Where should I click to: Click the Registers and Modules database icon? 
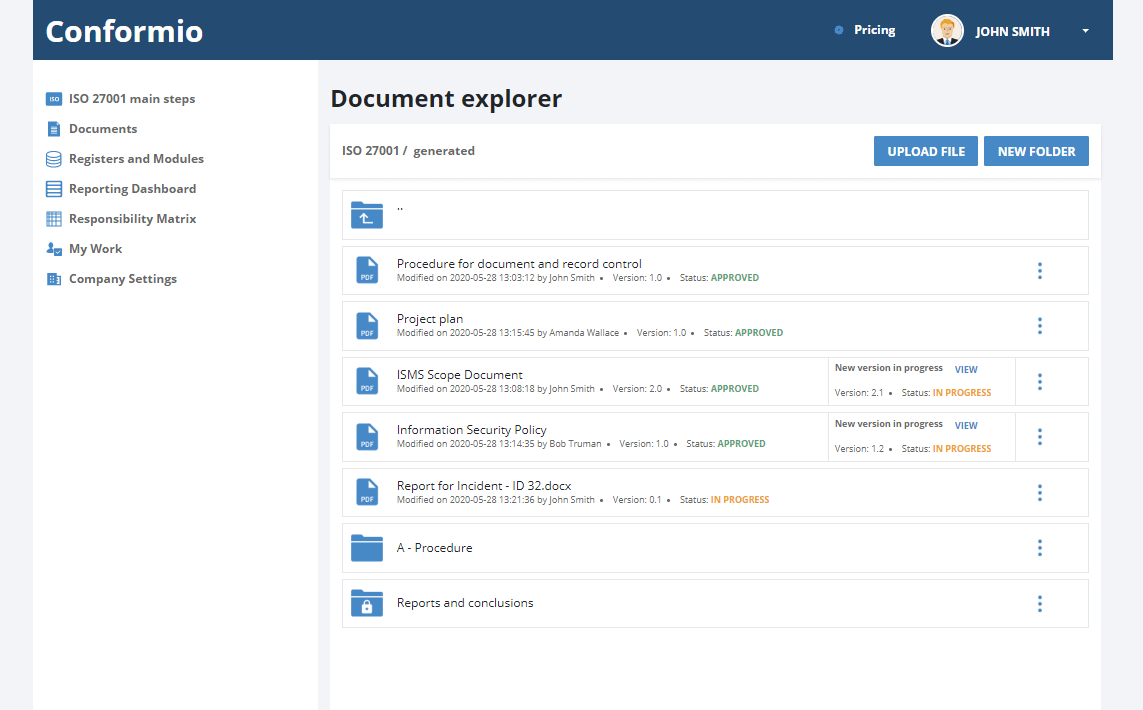[54, 159]
